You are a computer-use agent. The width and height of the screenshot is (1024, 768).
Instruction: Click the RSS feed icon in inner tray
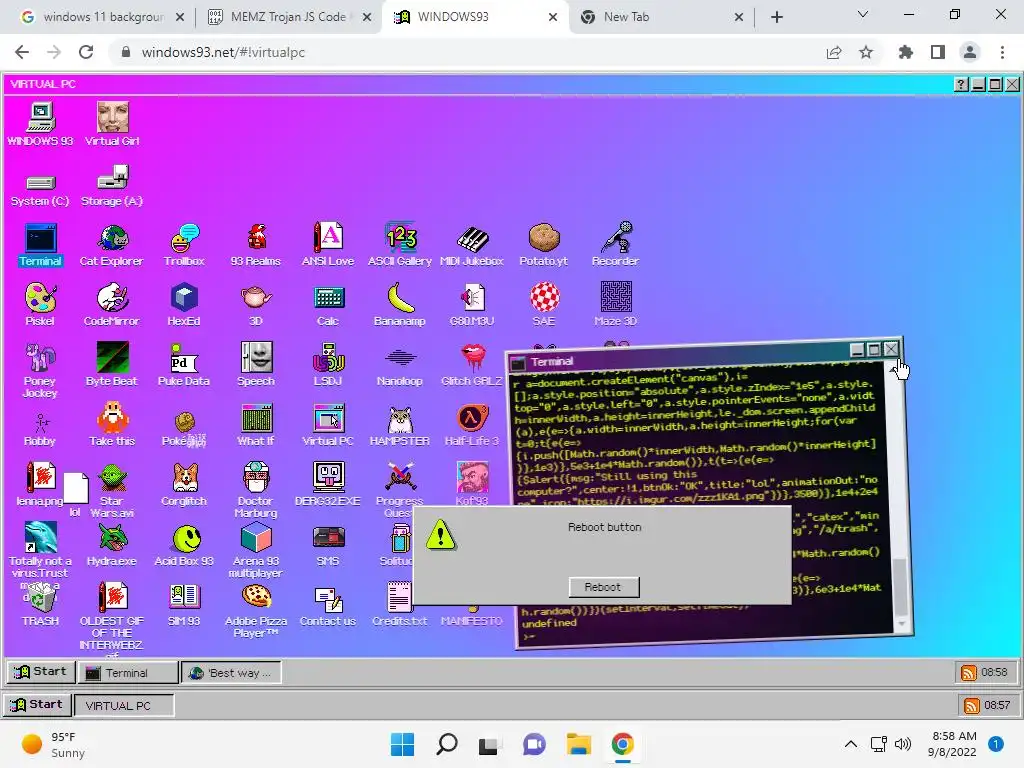tap(968, 673)
